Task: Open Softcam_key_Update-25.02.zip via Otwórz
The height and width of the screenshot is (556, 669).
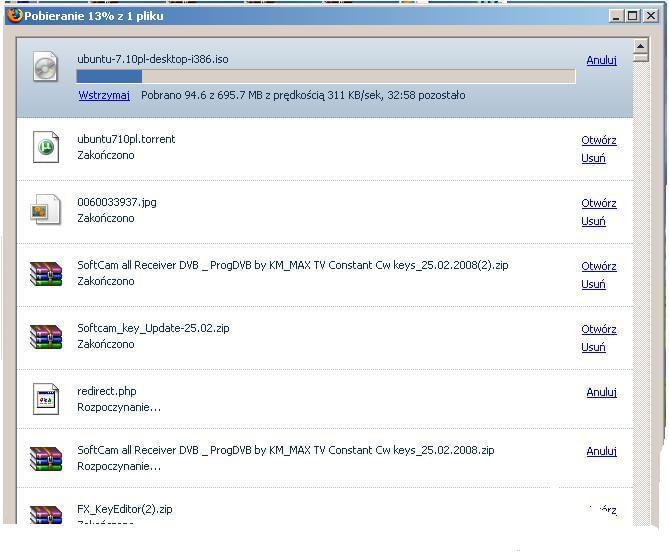Action: click(599, 329)
